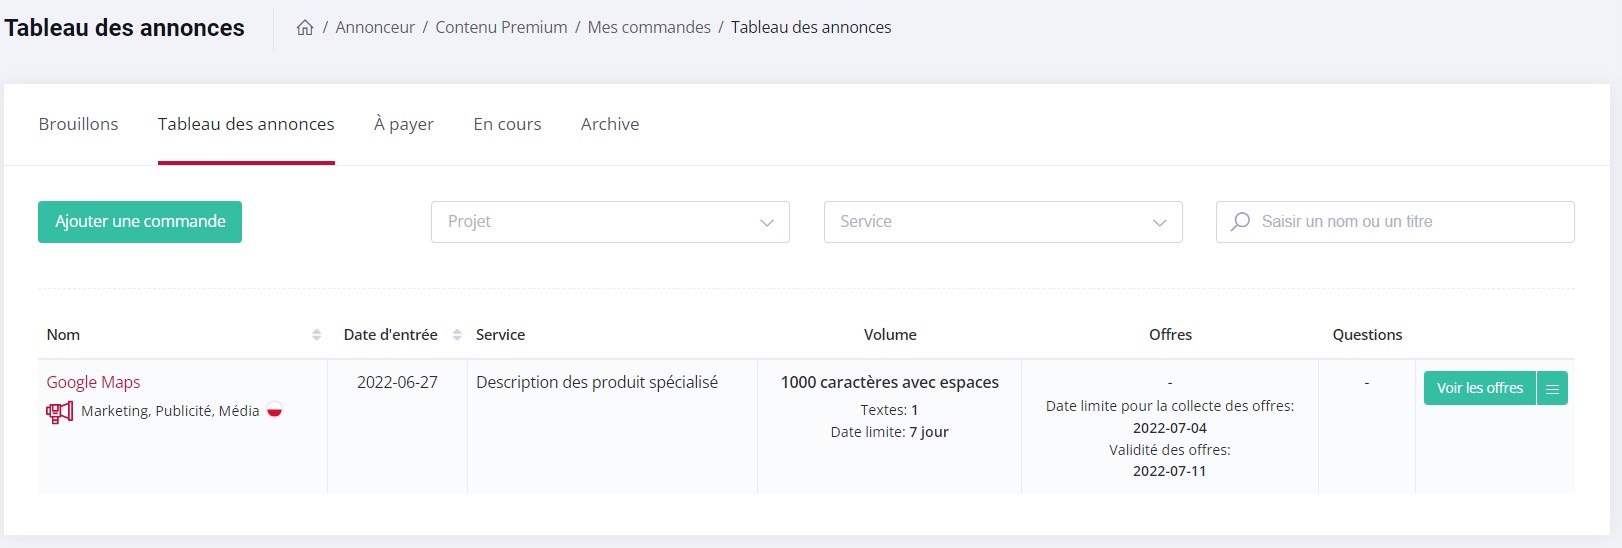Click the Volume column header
The height and width of the screenshot is (548, 1622).
coord(890,335)
